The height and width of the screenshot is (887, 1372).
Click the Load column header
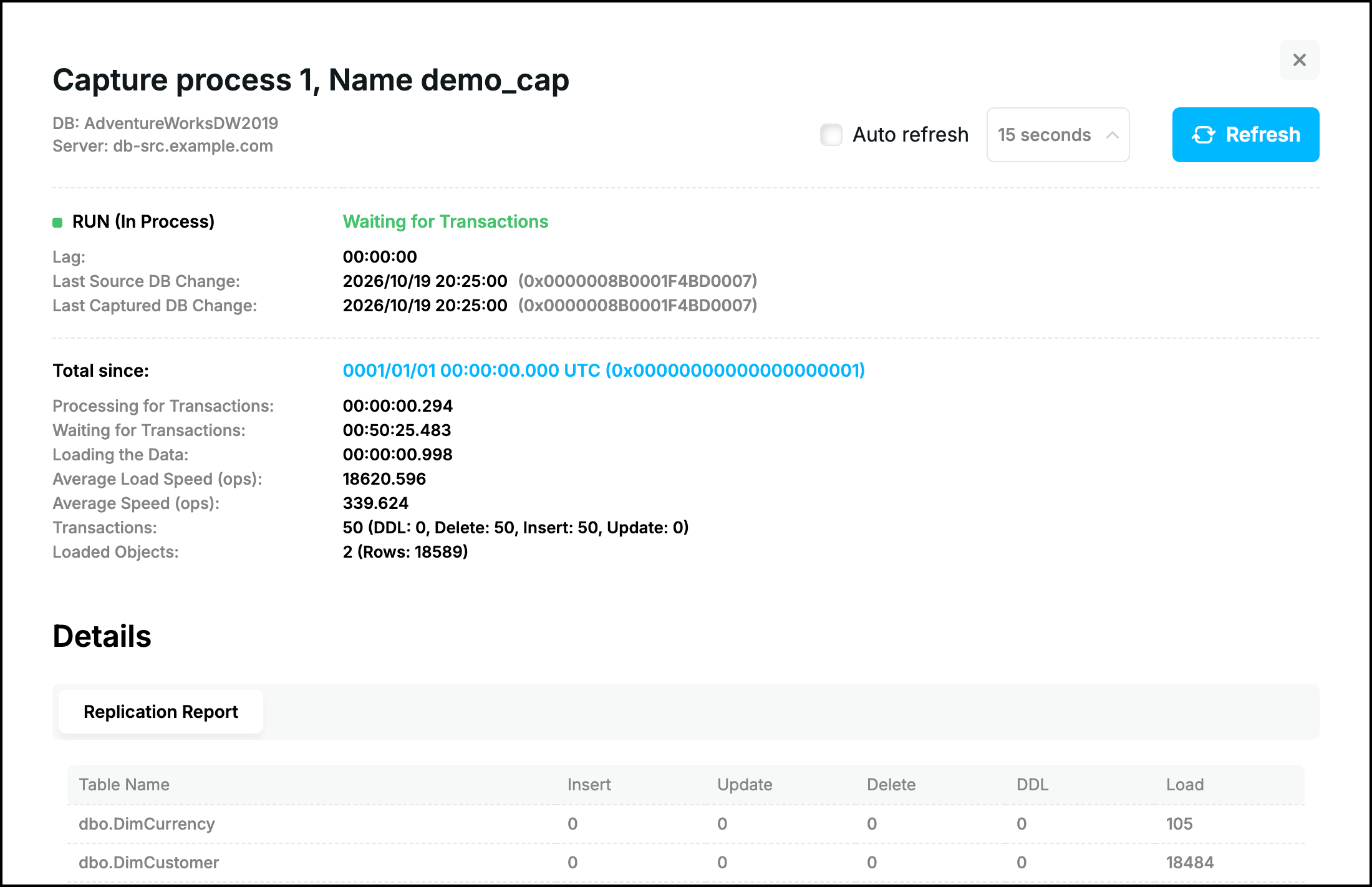1185,785
